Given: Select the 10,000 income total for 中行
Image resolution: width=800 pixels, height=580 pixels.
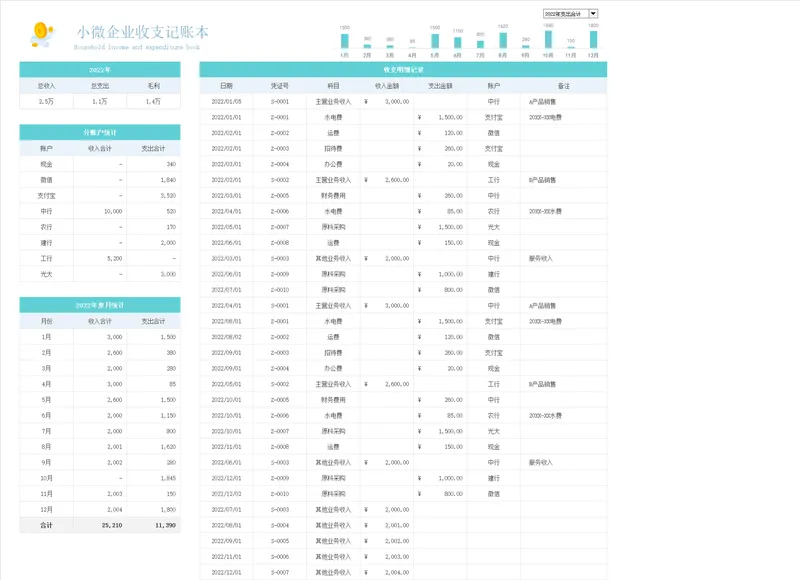Looking at the screenshot, I should click(x=100, y=211).
